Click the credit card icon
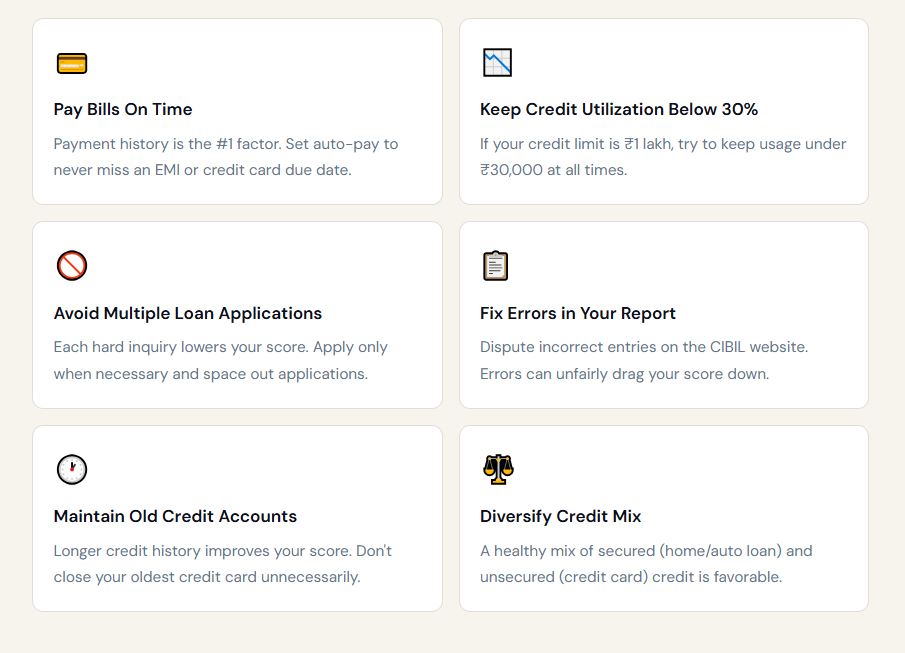The width and height of the screenshot is (905, 653). (72, 63)
